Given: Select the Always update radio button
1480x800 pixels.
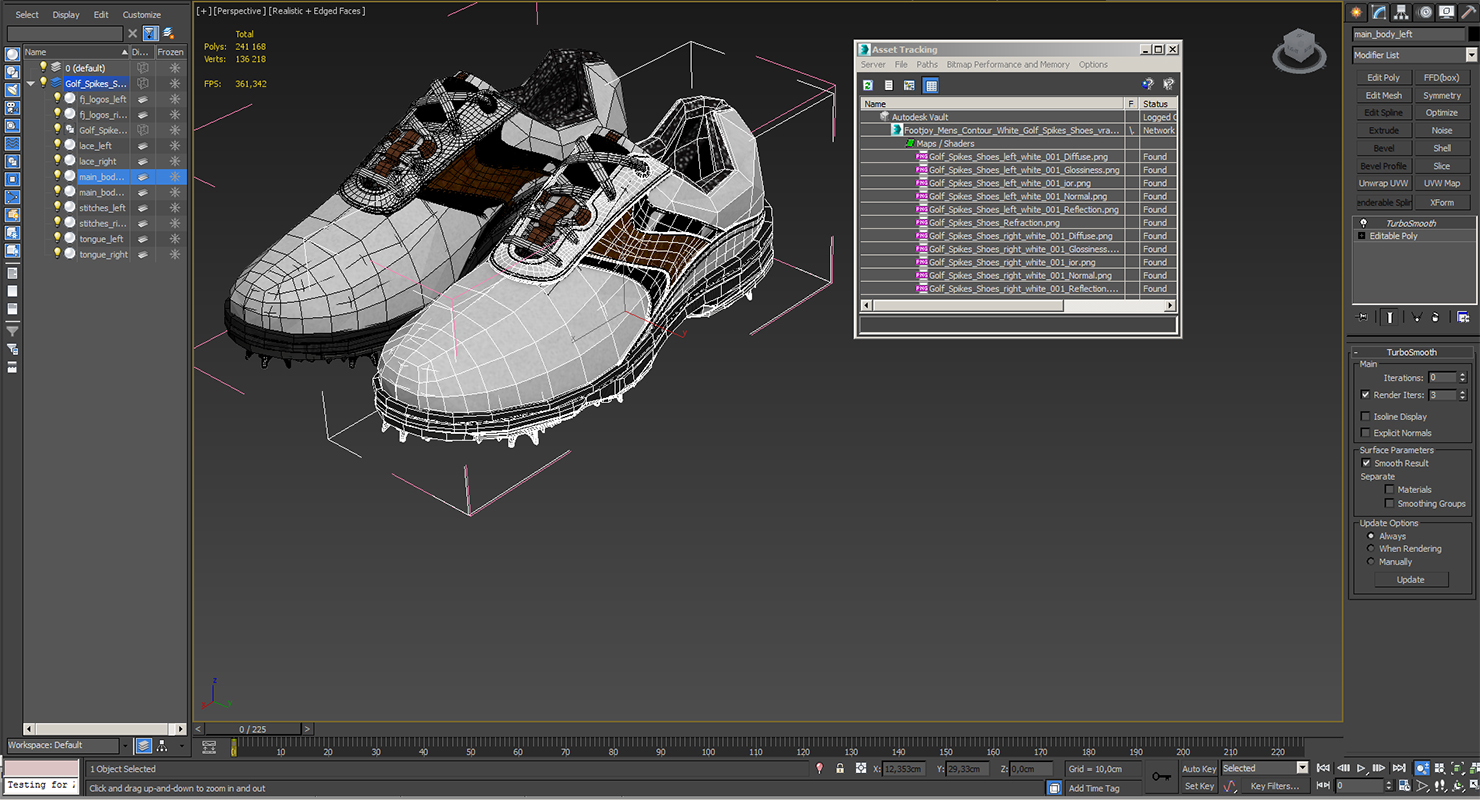Looking at the screenshot, I should click(x=1371, y=536).
